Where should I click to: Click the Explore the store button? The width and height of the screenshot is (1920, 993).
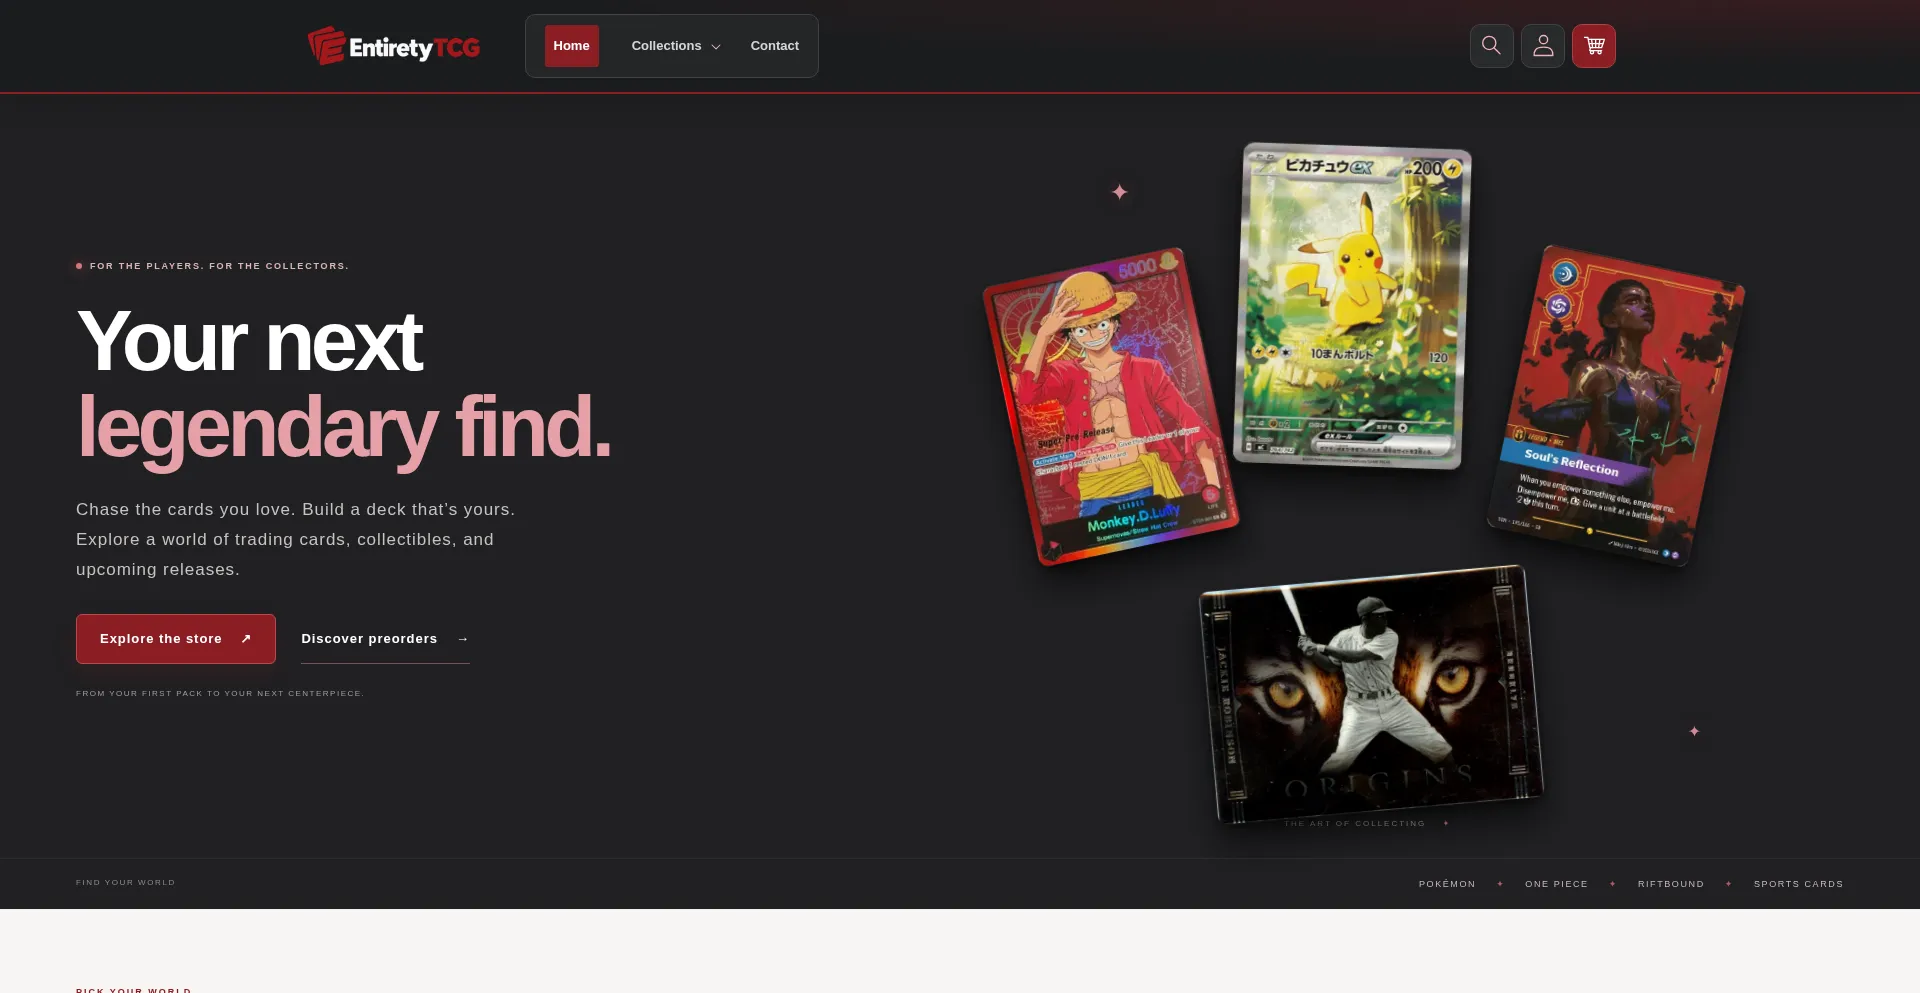[176, 639]
